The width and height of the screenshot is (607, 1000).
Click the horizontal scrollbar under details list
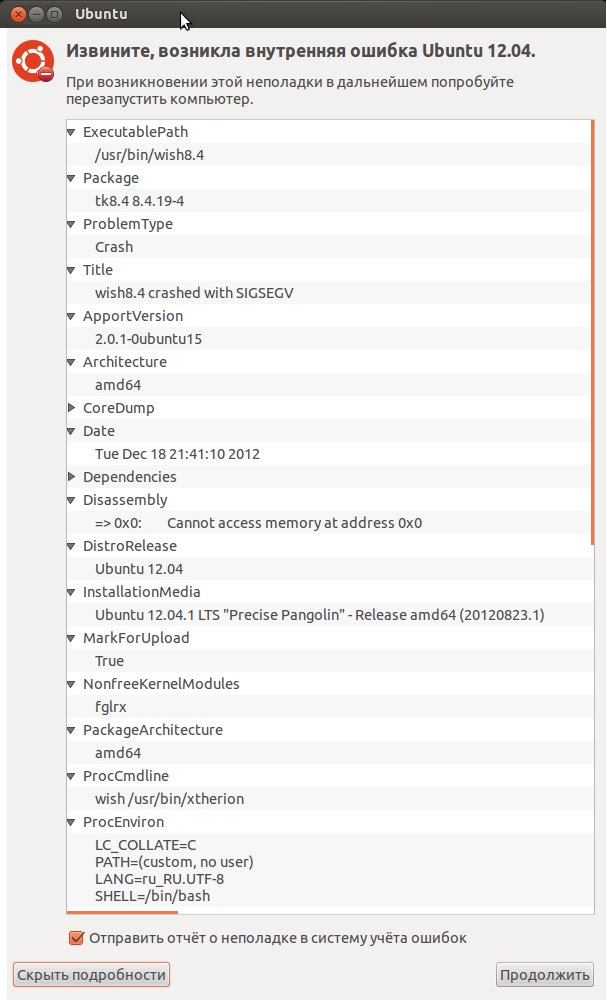point(122,912)
